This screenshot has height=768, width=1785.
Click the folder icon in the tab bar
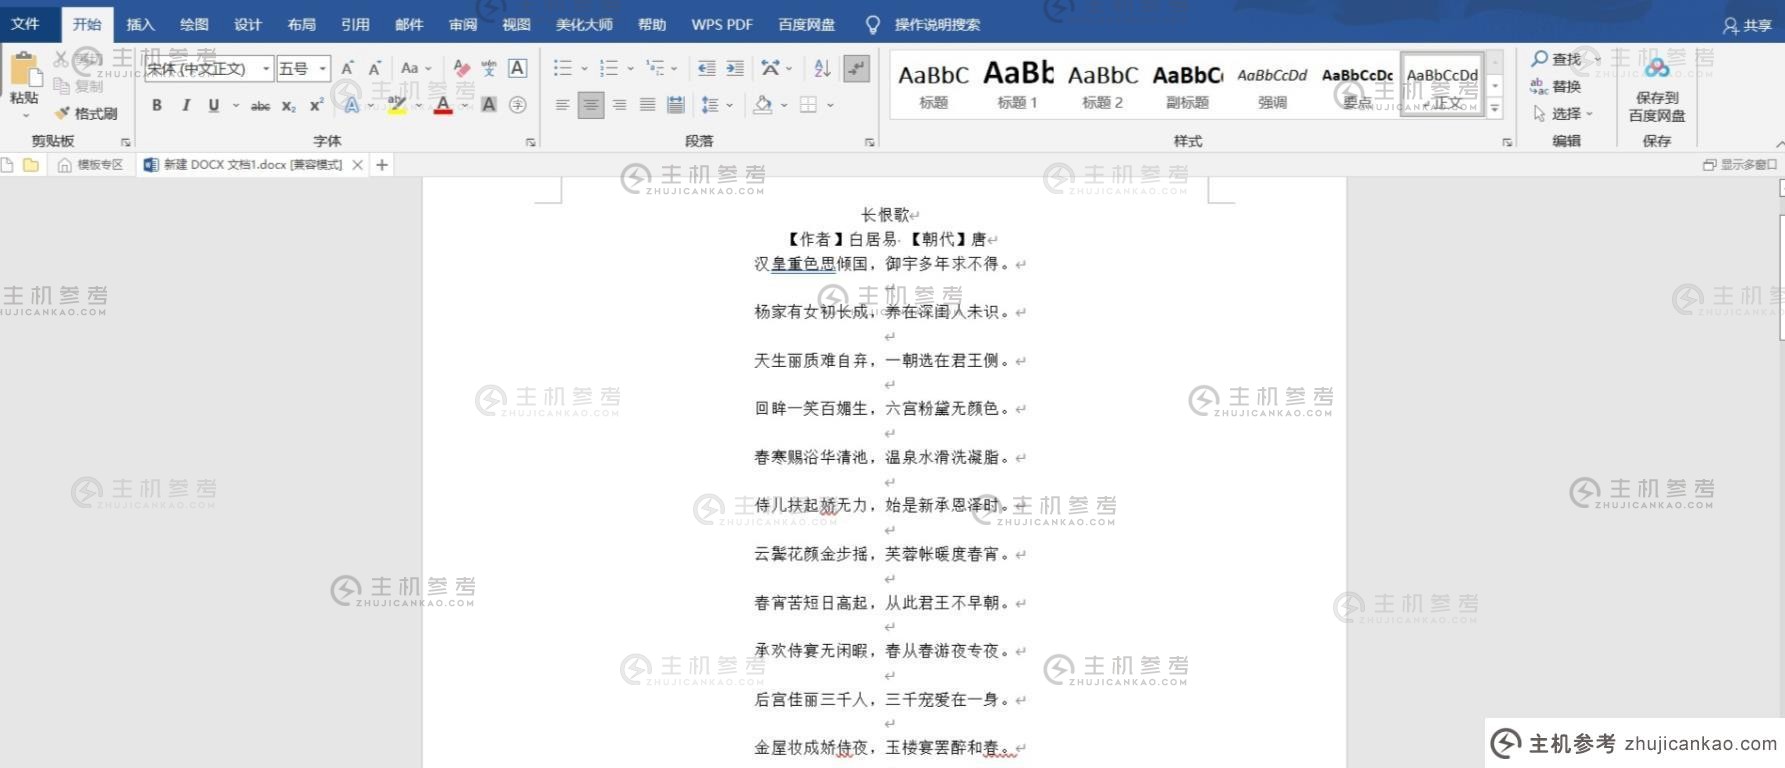coord(31,165)
